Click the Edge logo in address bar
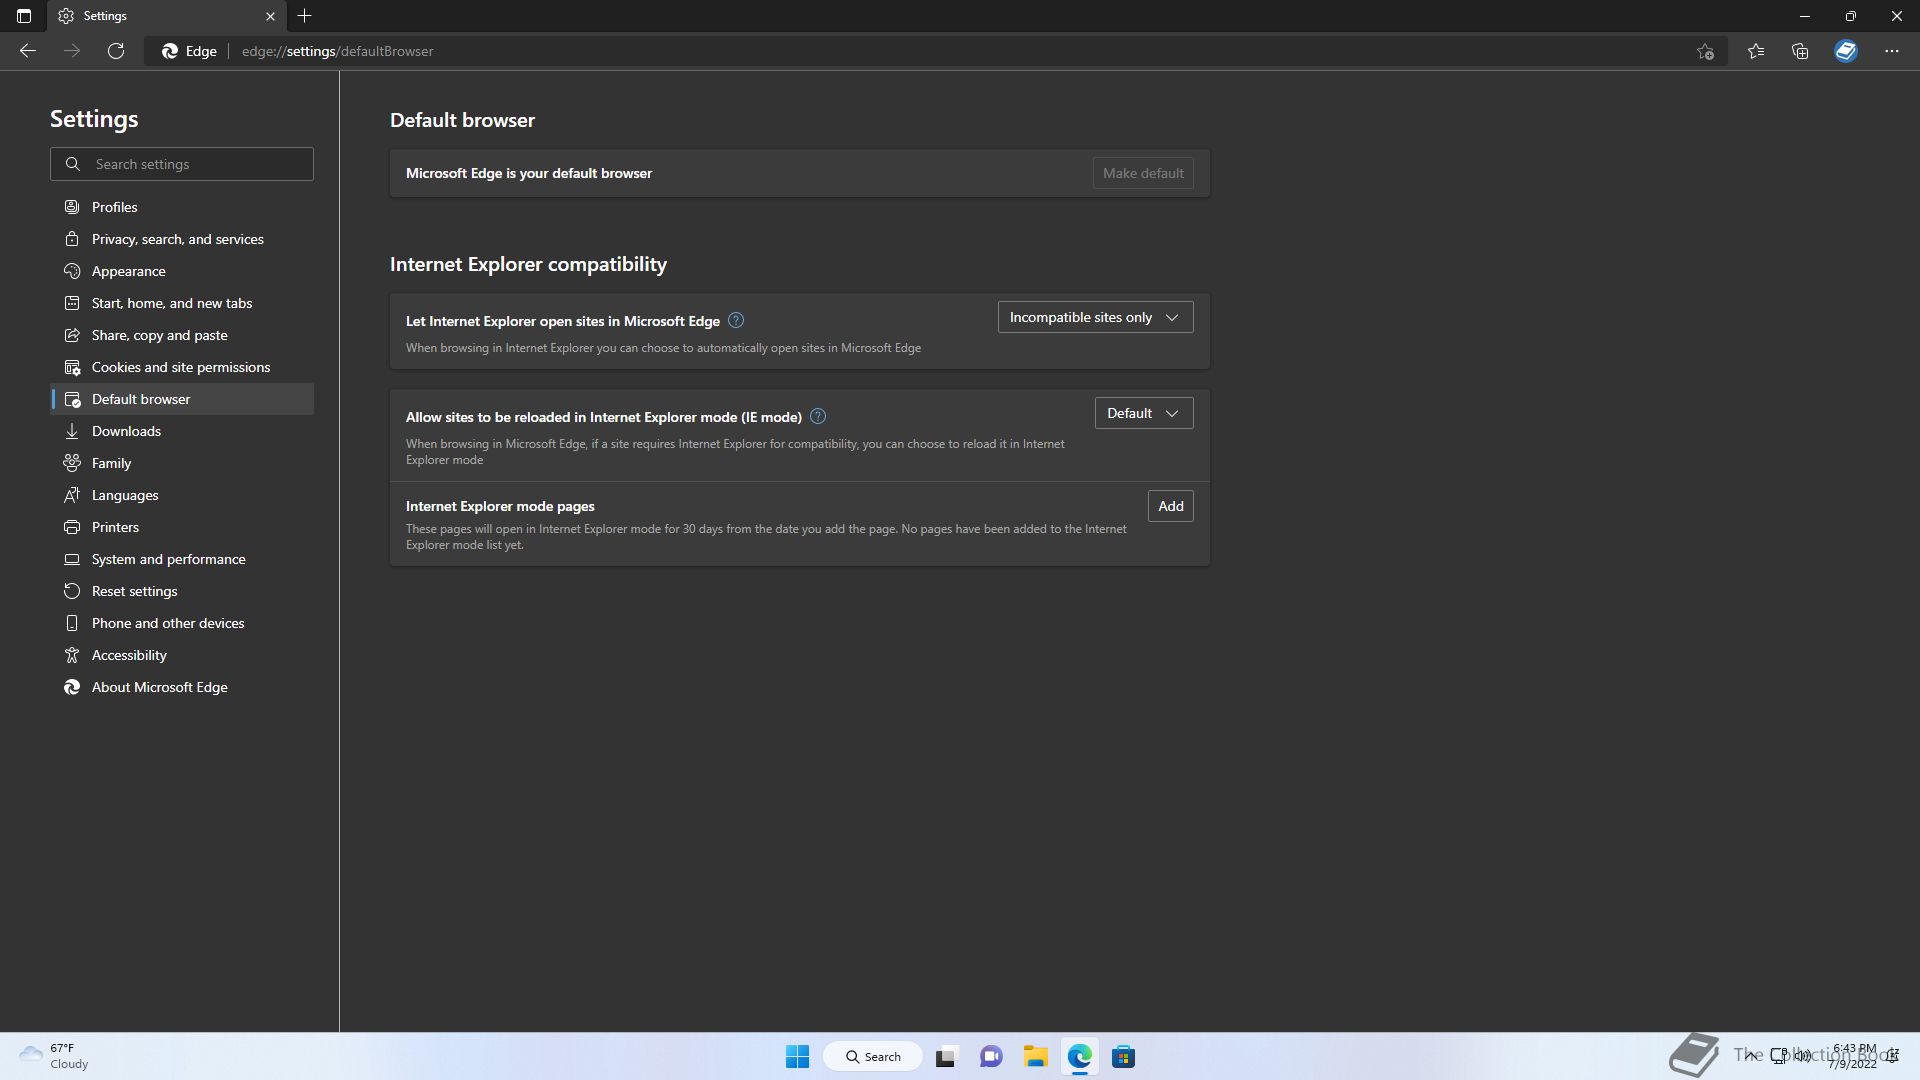The width and height of the screenshot is (1920, 1080). pos(170,51)
